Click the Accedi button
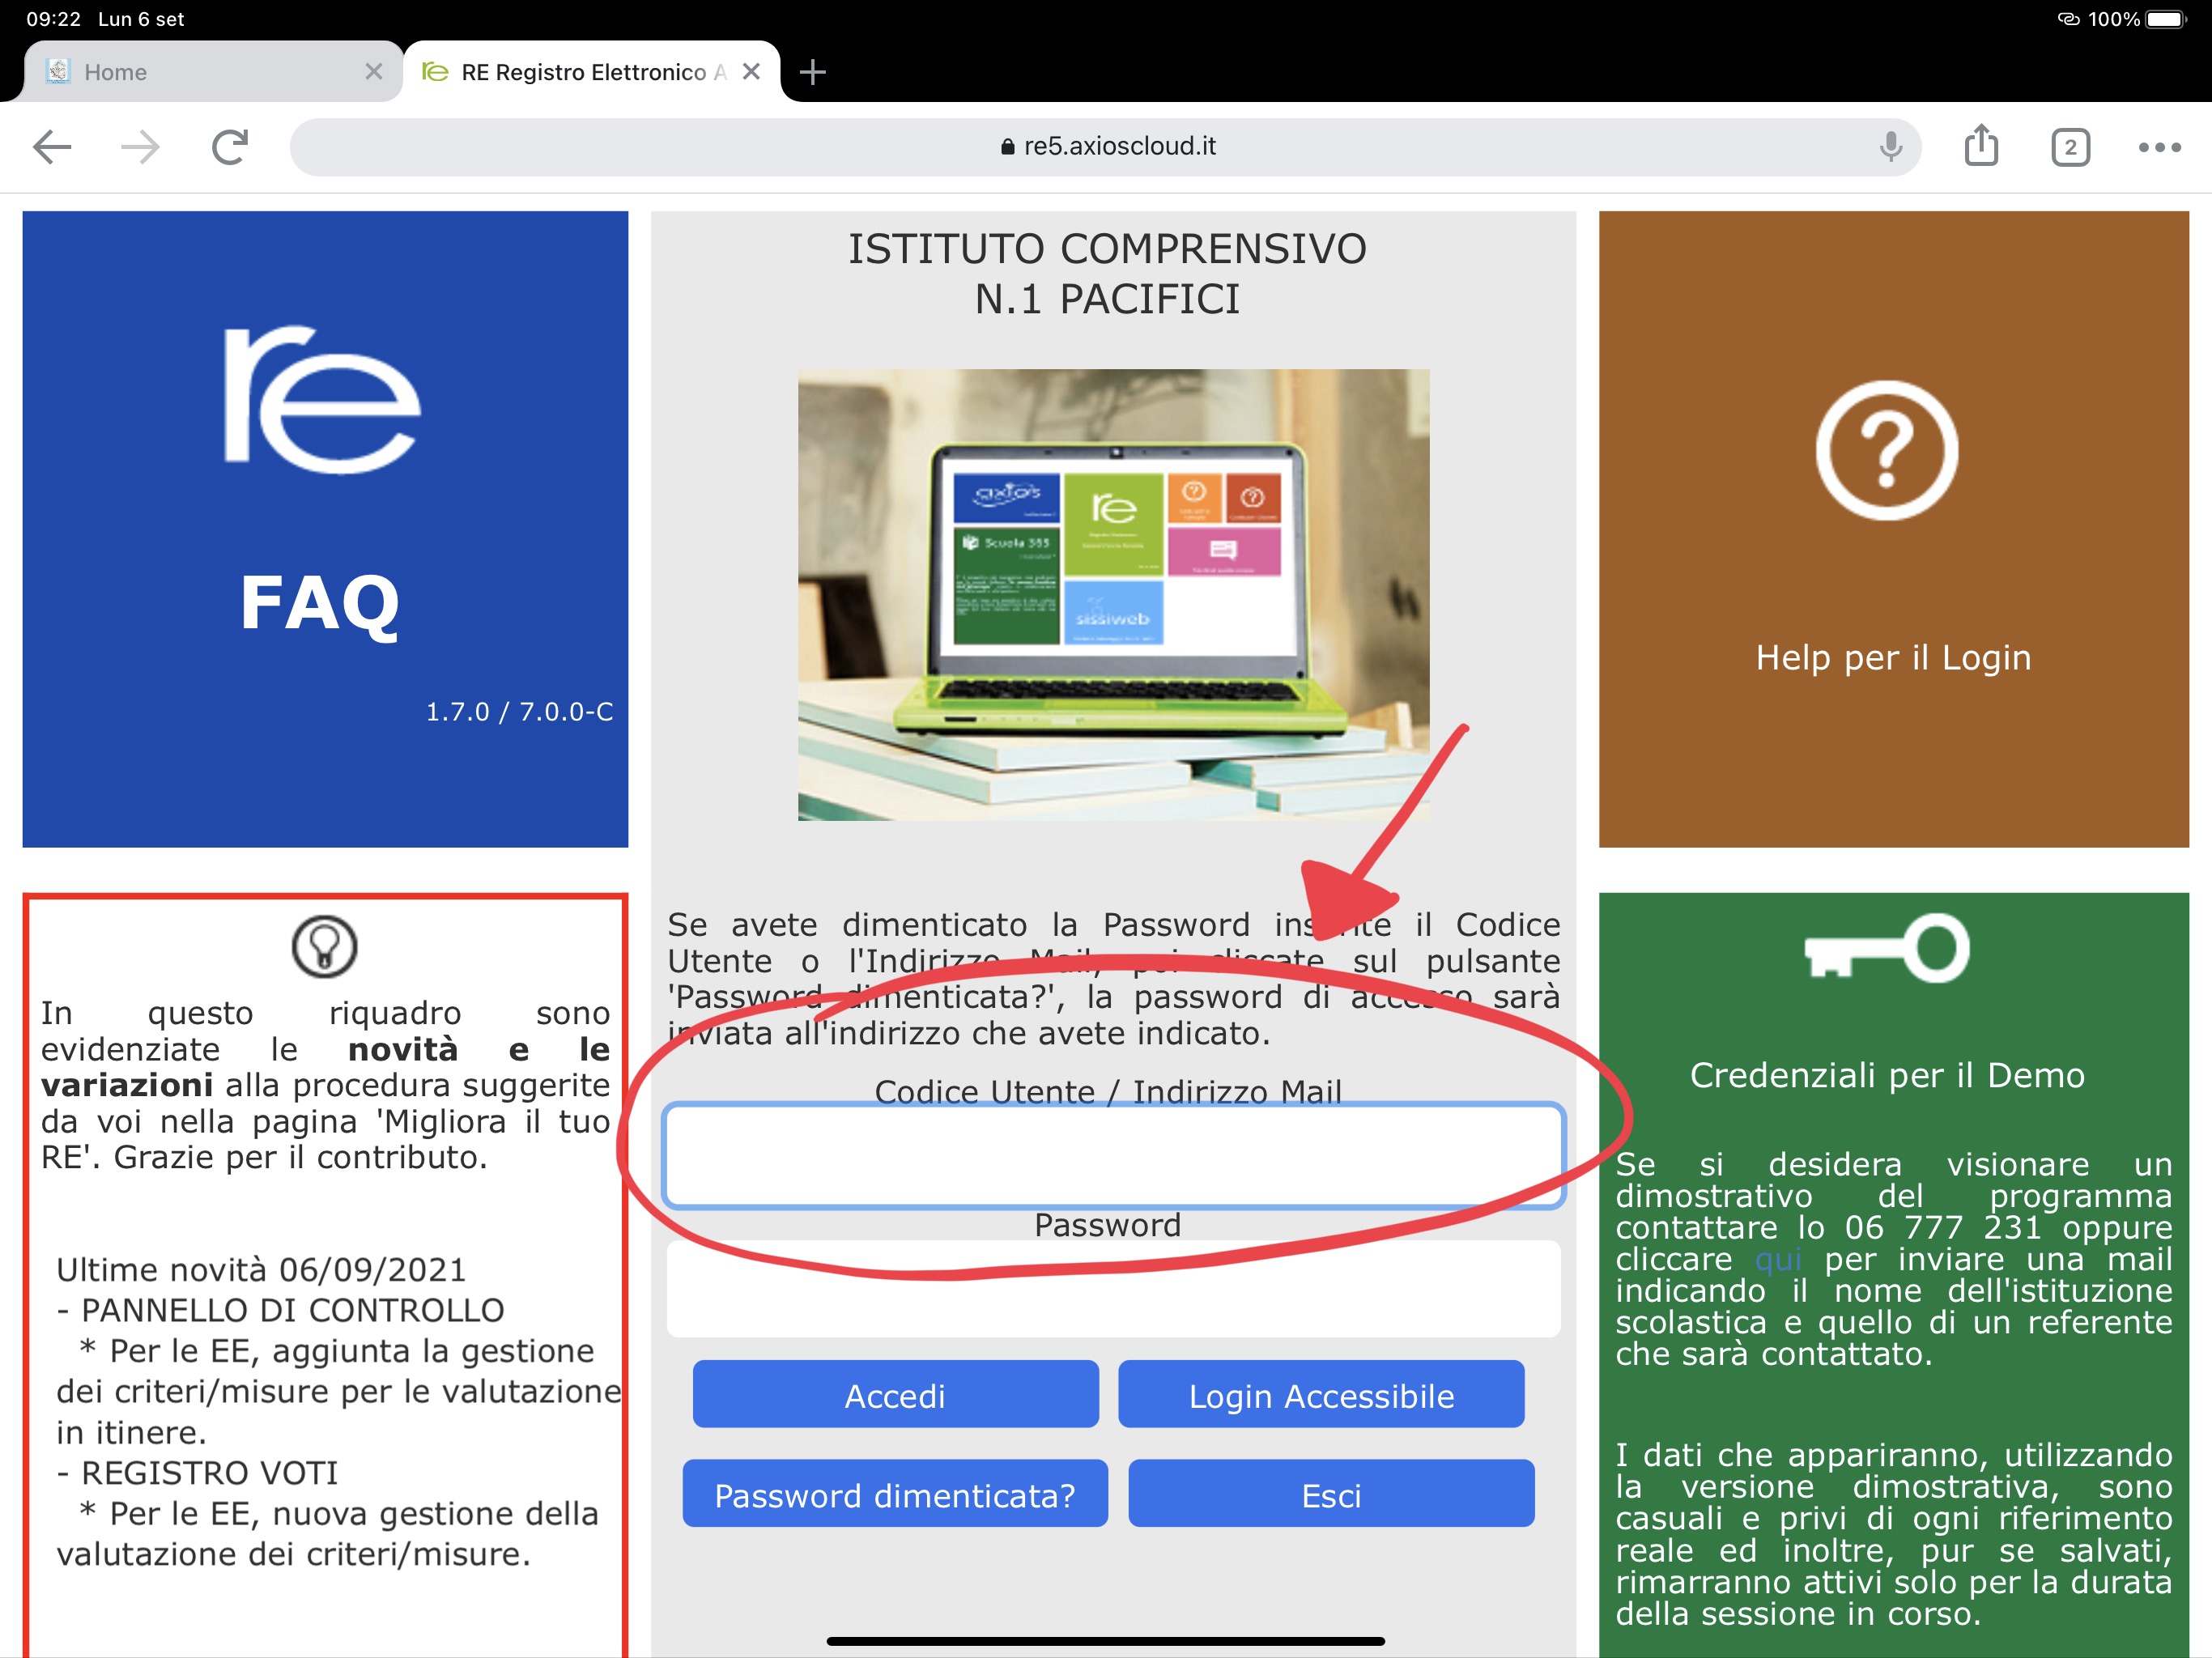 pos(895,1394)
